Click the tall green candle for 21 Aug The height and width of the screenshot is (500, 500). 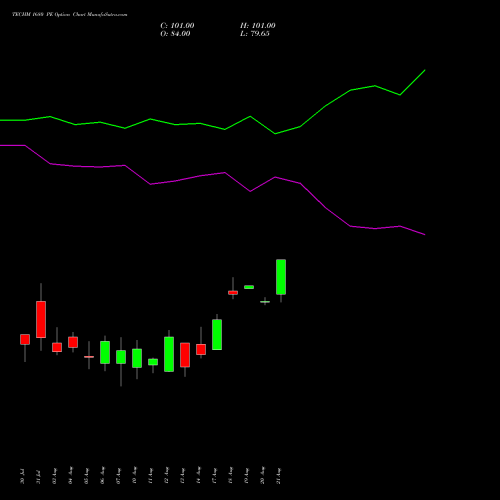pyautogui.click(x=281, y=277)
